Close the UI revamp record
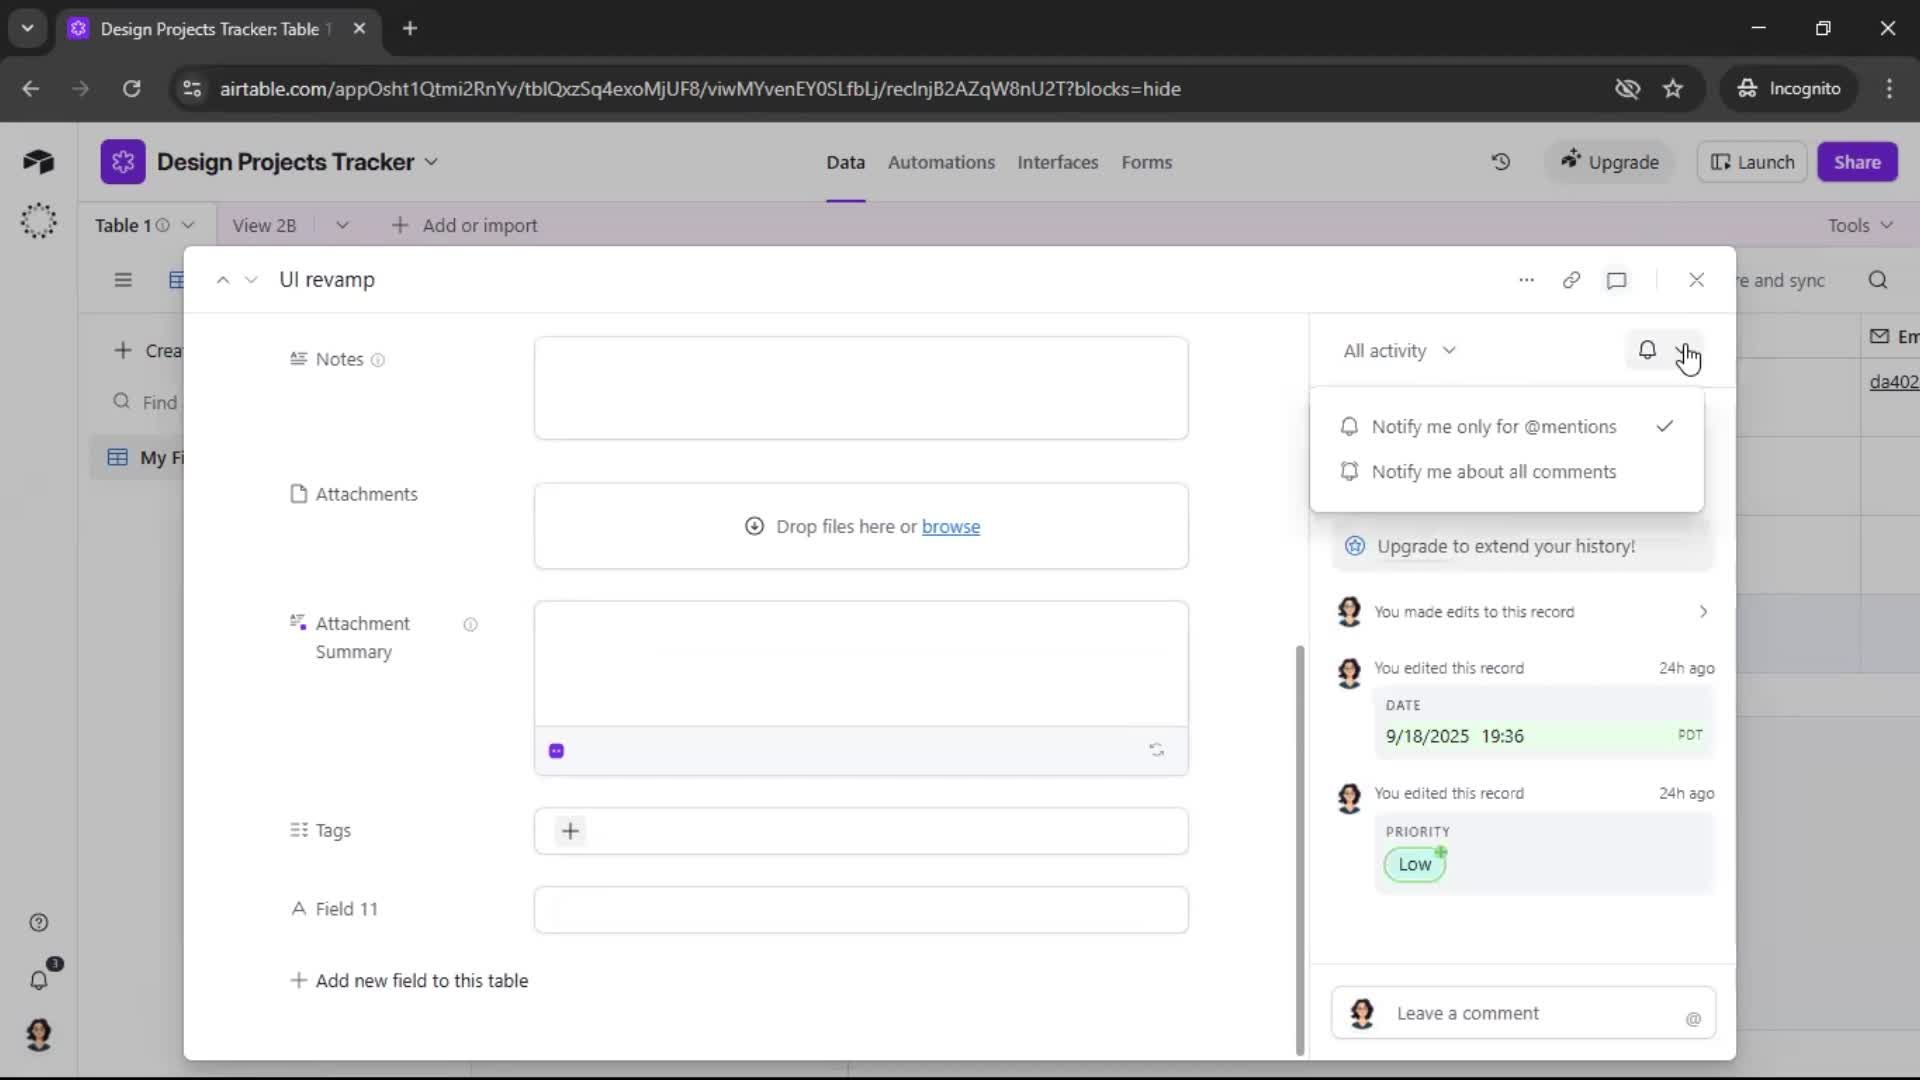This screenshot has width=1920, height=1080. tap(1696, 280)
